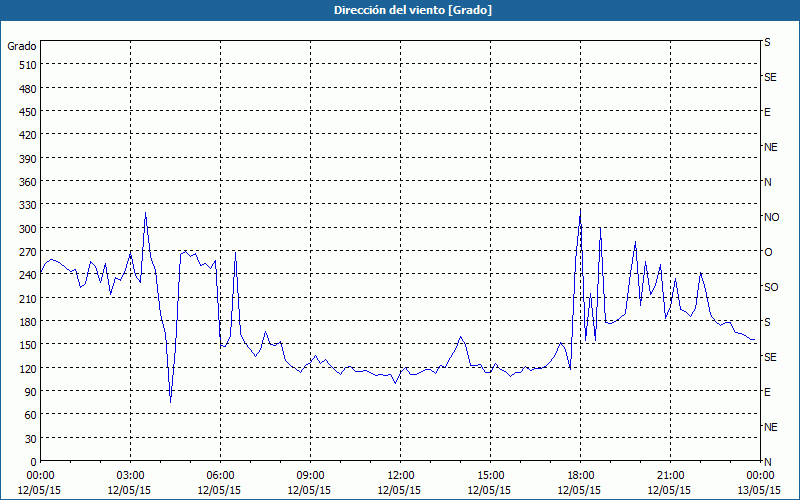Click the "N" compass label aligned with 0
Image resolution: width=800 pixels, height=500 pixels.
[x=767, y=462]
